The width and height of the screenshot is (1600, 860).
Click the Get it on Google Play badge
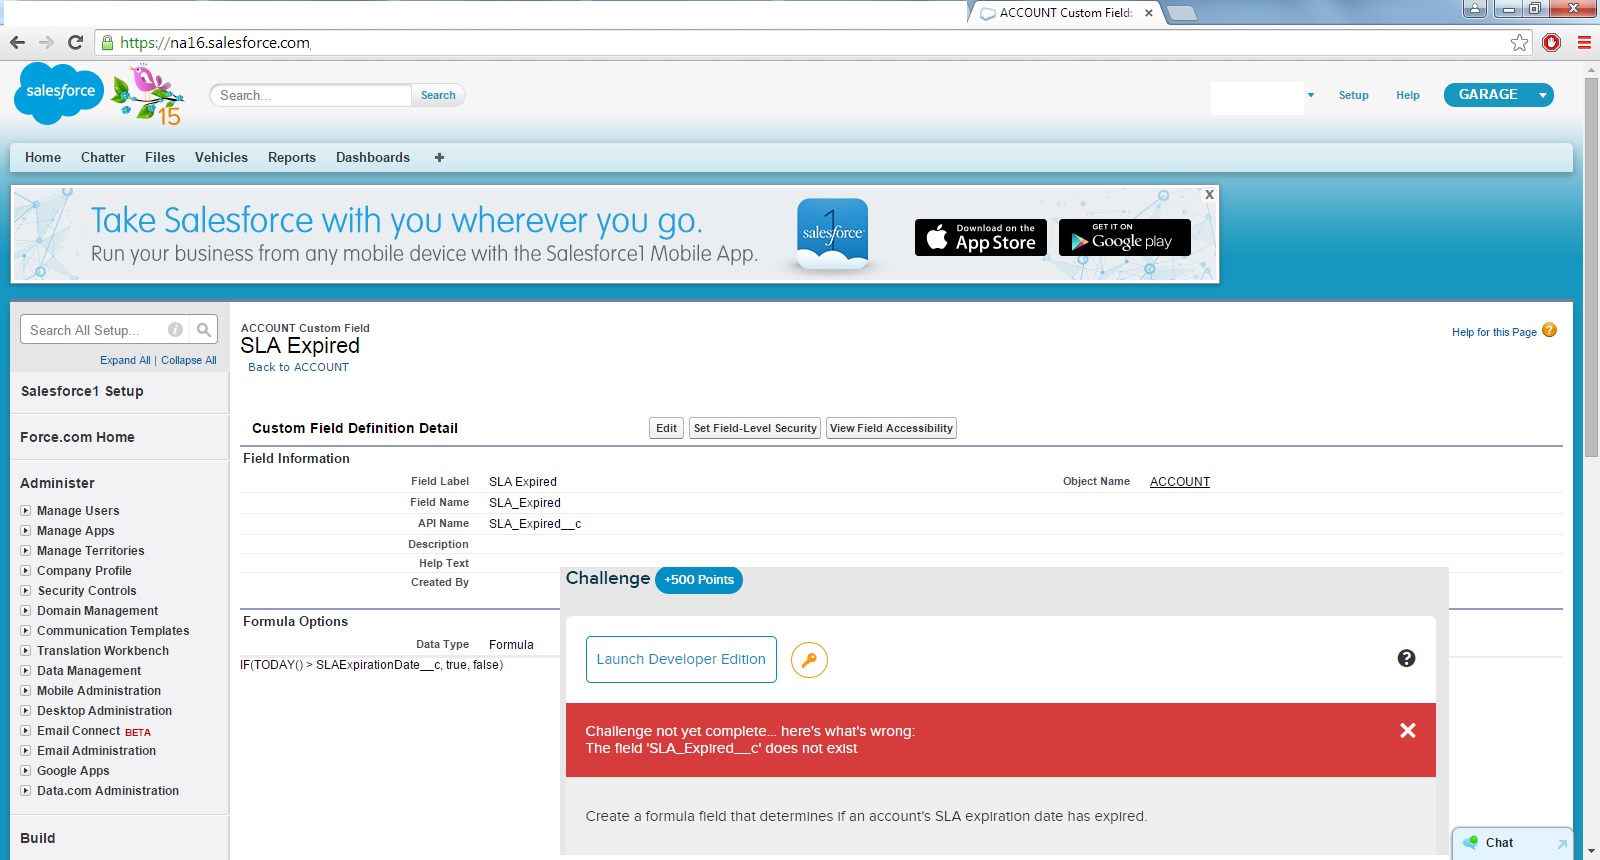pos(1125,237)
